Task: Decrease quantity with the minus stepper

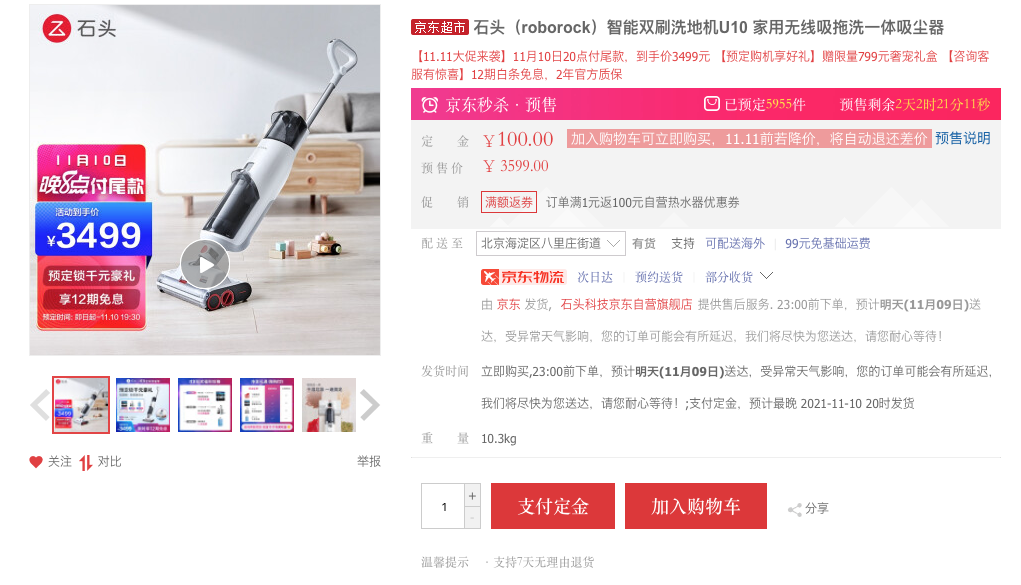Action: 472,518
